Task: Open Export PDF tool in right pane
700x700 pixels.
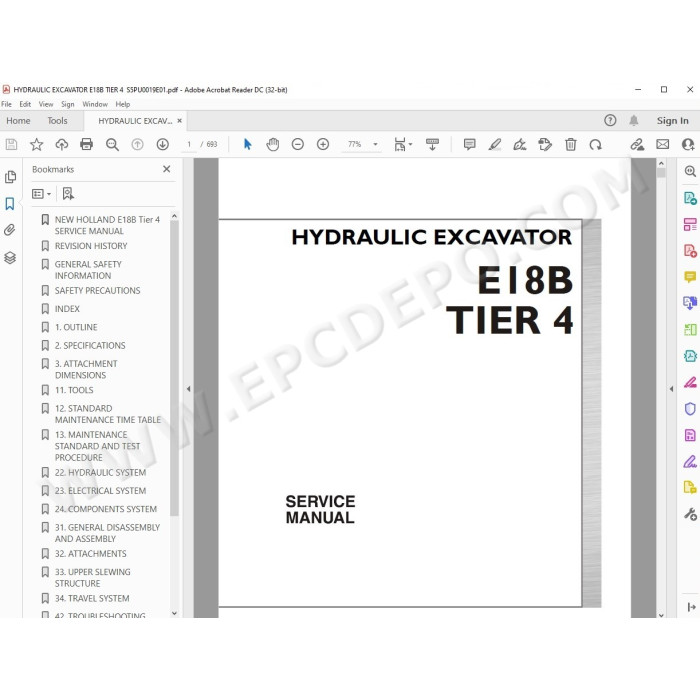Action: [690, 198]
